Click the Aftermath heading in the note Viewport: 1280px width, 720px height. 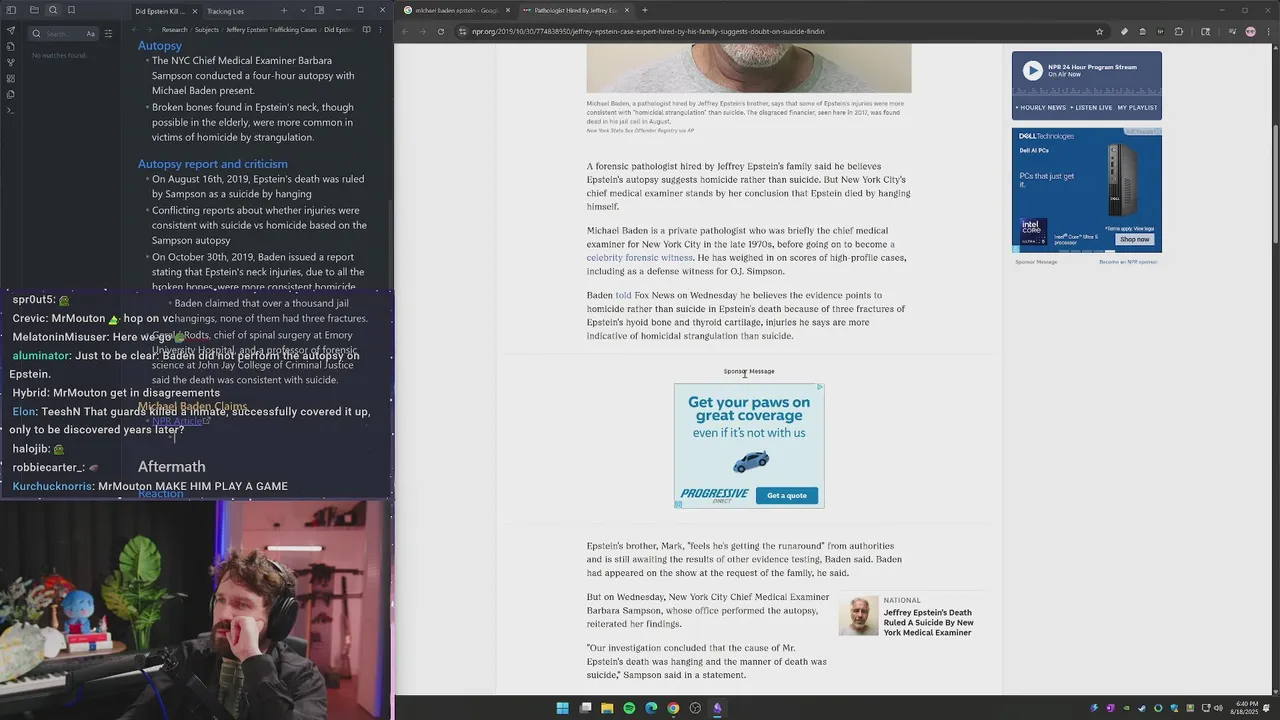[172, 467]
